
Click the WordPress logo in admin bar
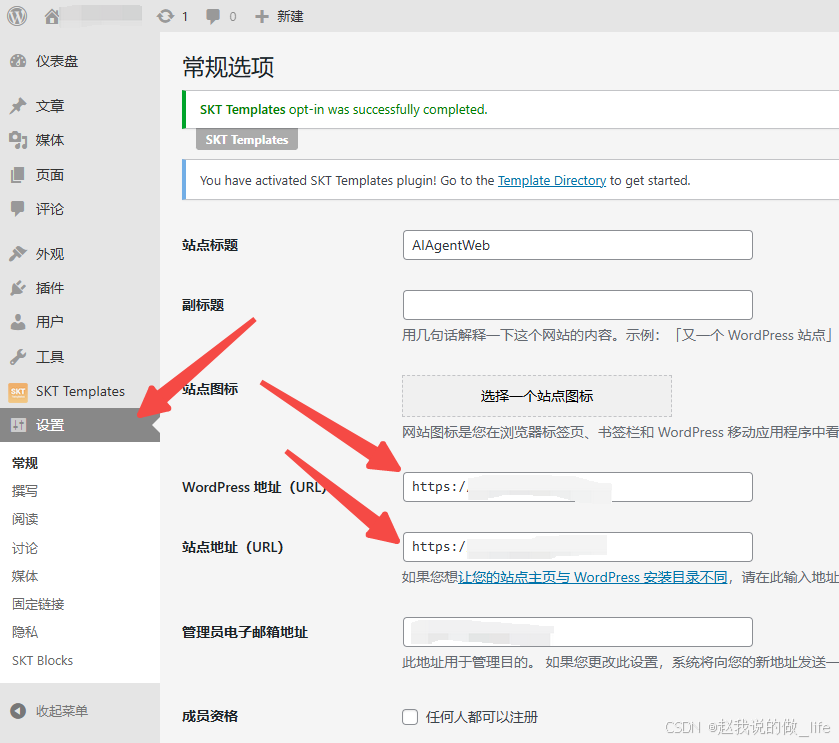tap(17, 16)
